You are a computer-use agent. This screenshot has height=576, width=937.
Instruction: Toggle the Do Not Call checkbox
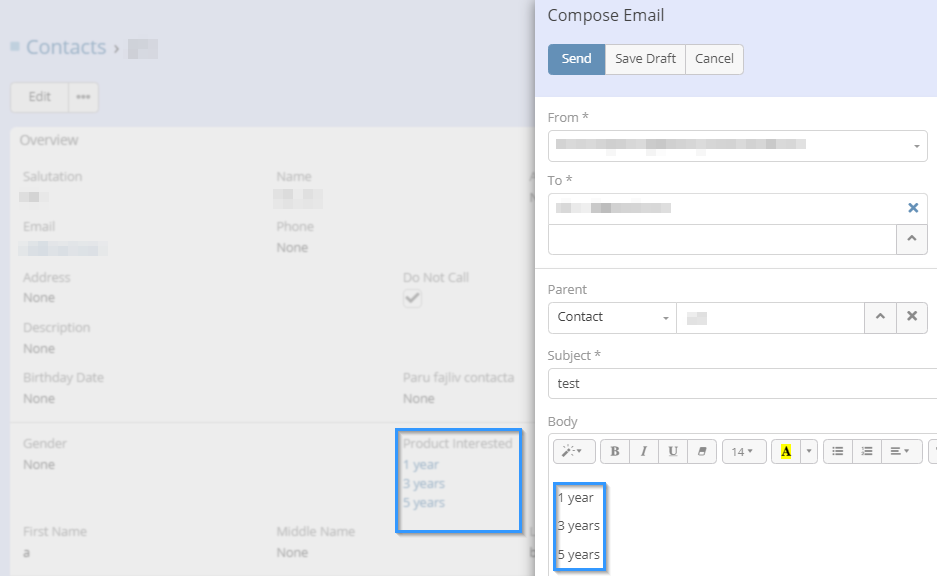tap(412, 298)
